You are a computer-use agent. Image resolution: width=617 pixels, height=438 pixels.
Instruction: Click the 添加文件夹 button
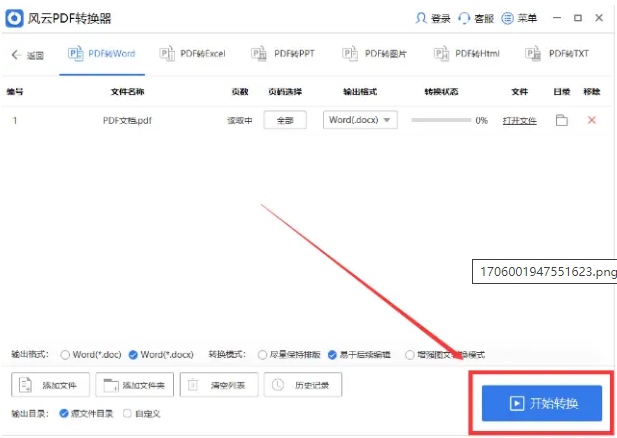click(x=135, y=385)
